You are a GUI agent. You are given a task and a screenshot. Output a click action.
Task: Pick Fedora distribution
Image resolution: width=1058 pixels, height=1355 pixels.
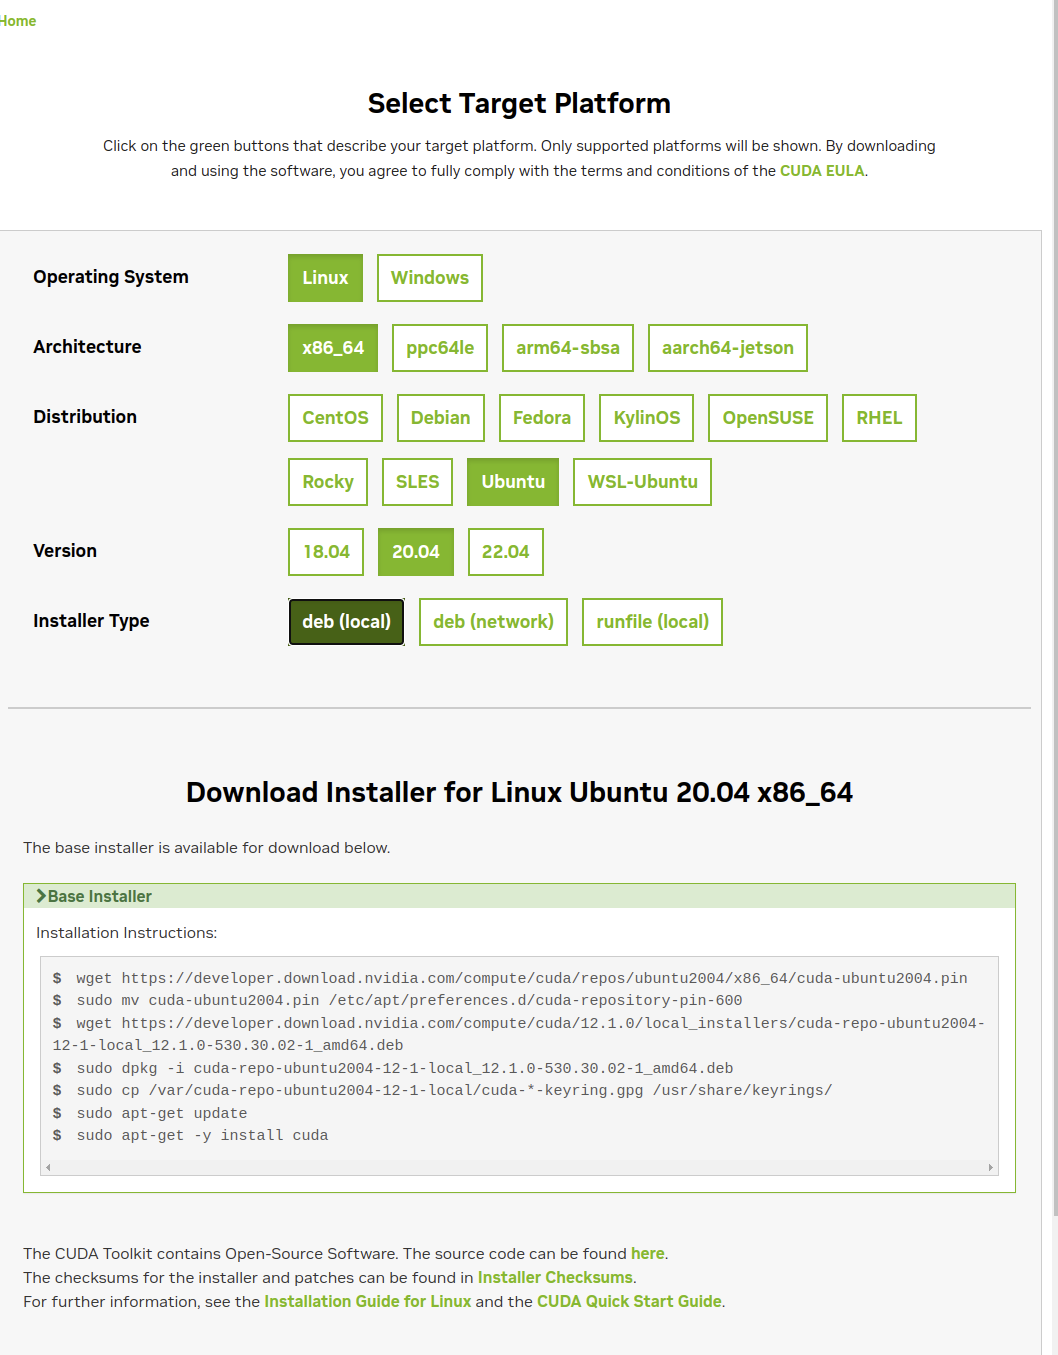point(542,418)
